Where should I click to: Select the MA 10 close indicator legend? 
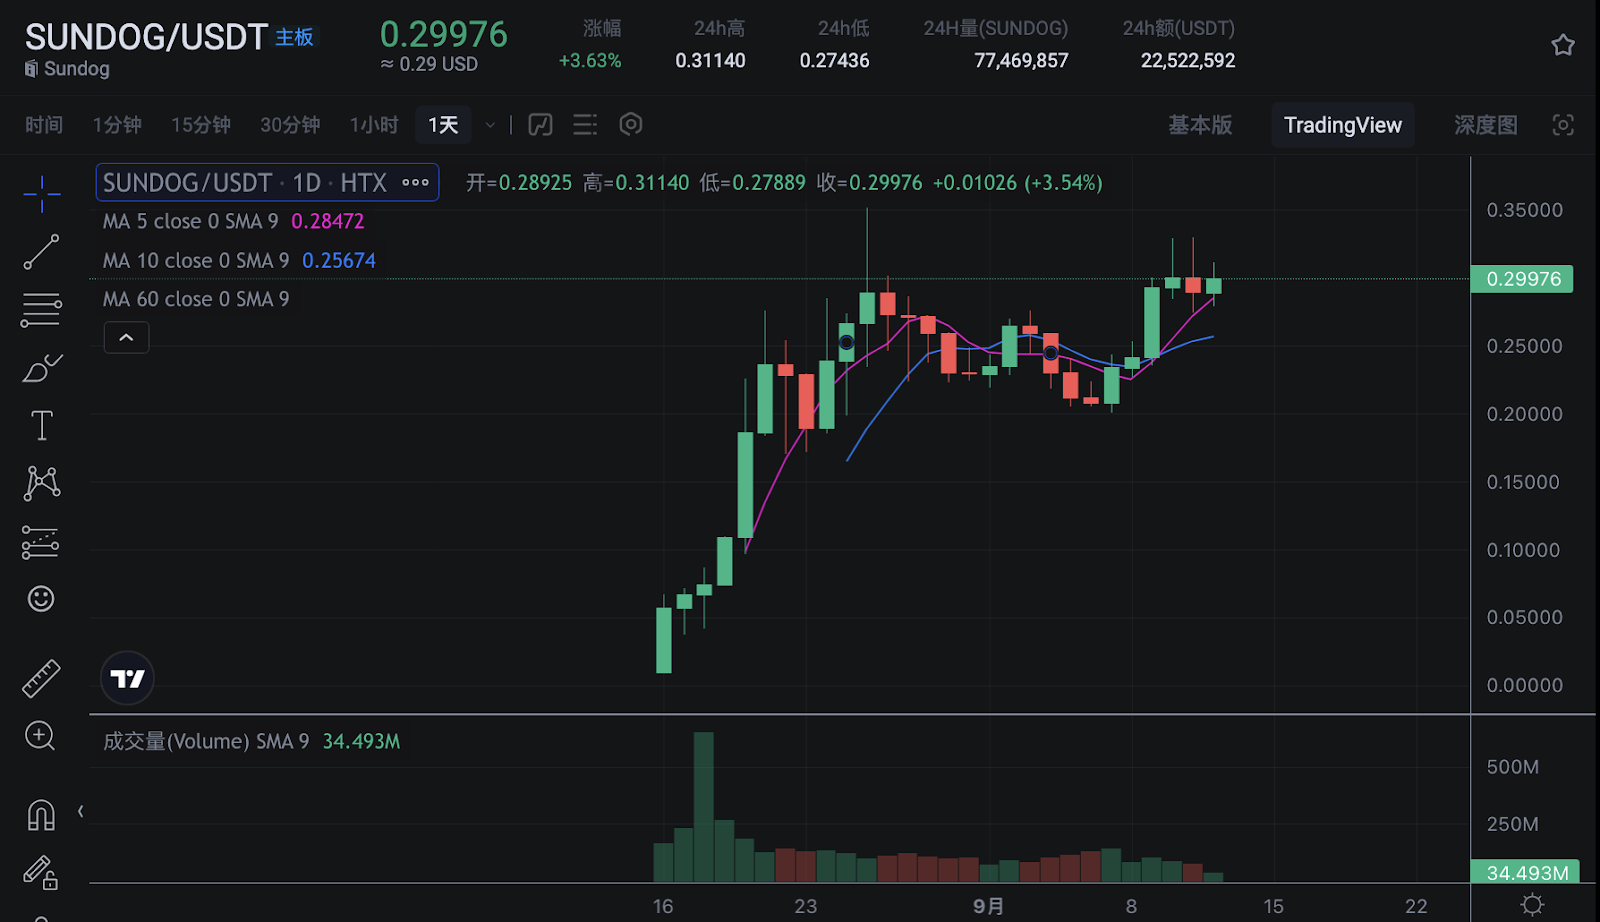(196, 260)
